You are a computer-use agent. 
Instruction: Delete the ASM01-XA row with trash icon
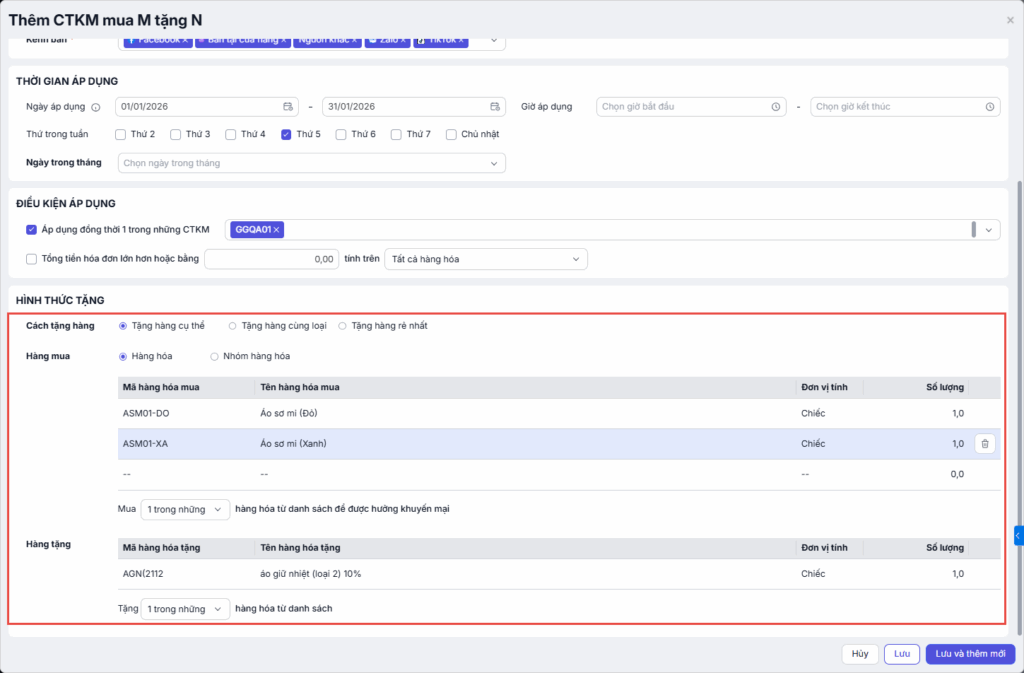(x=984, y=444)
